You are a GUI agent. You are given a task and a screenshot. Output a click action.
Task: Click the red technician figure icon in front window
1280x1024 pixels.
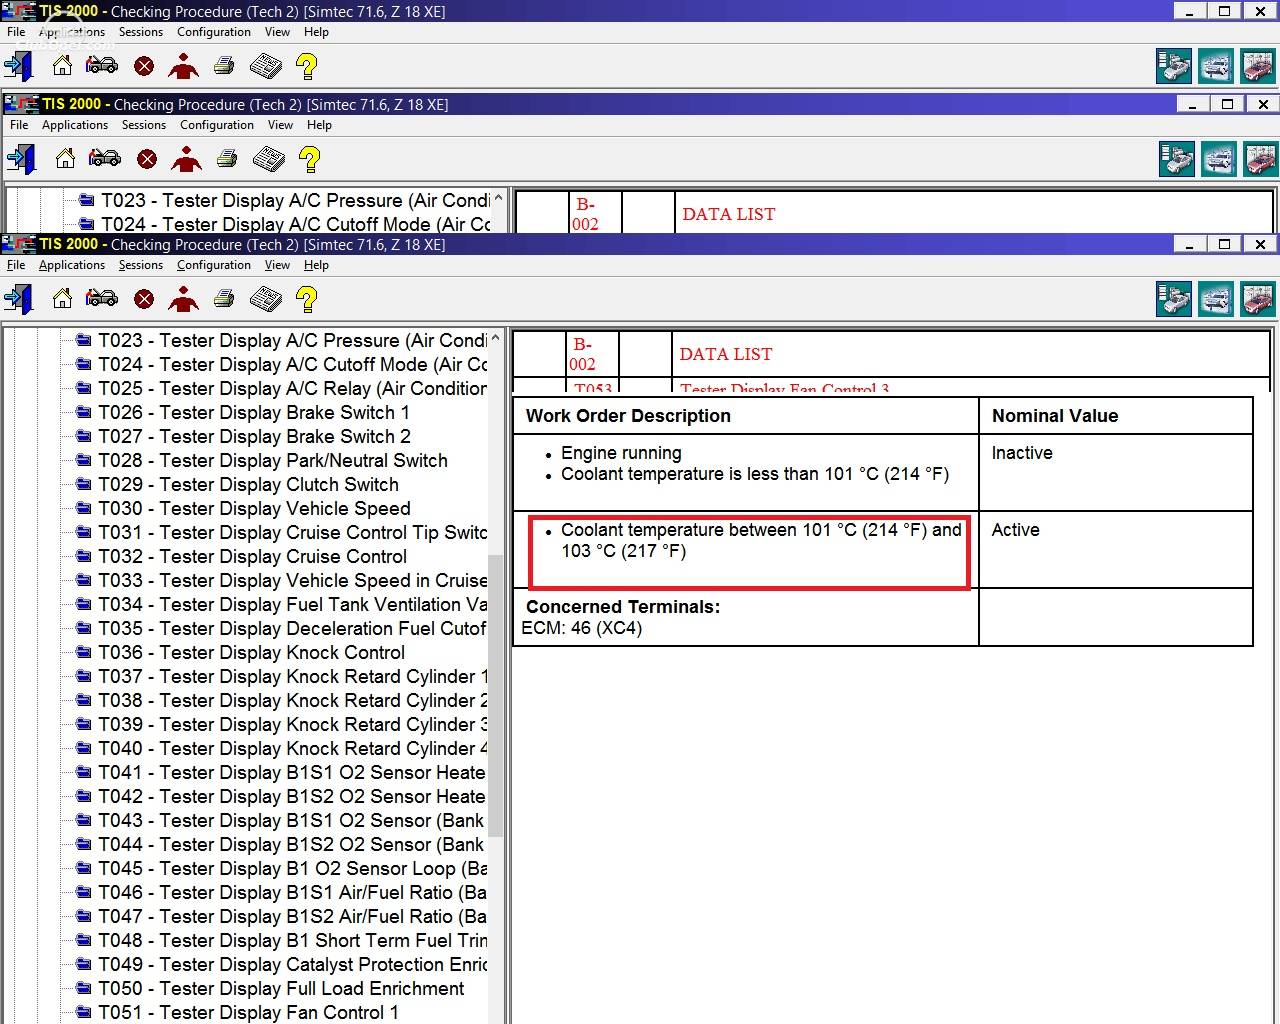pos(183,298)
